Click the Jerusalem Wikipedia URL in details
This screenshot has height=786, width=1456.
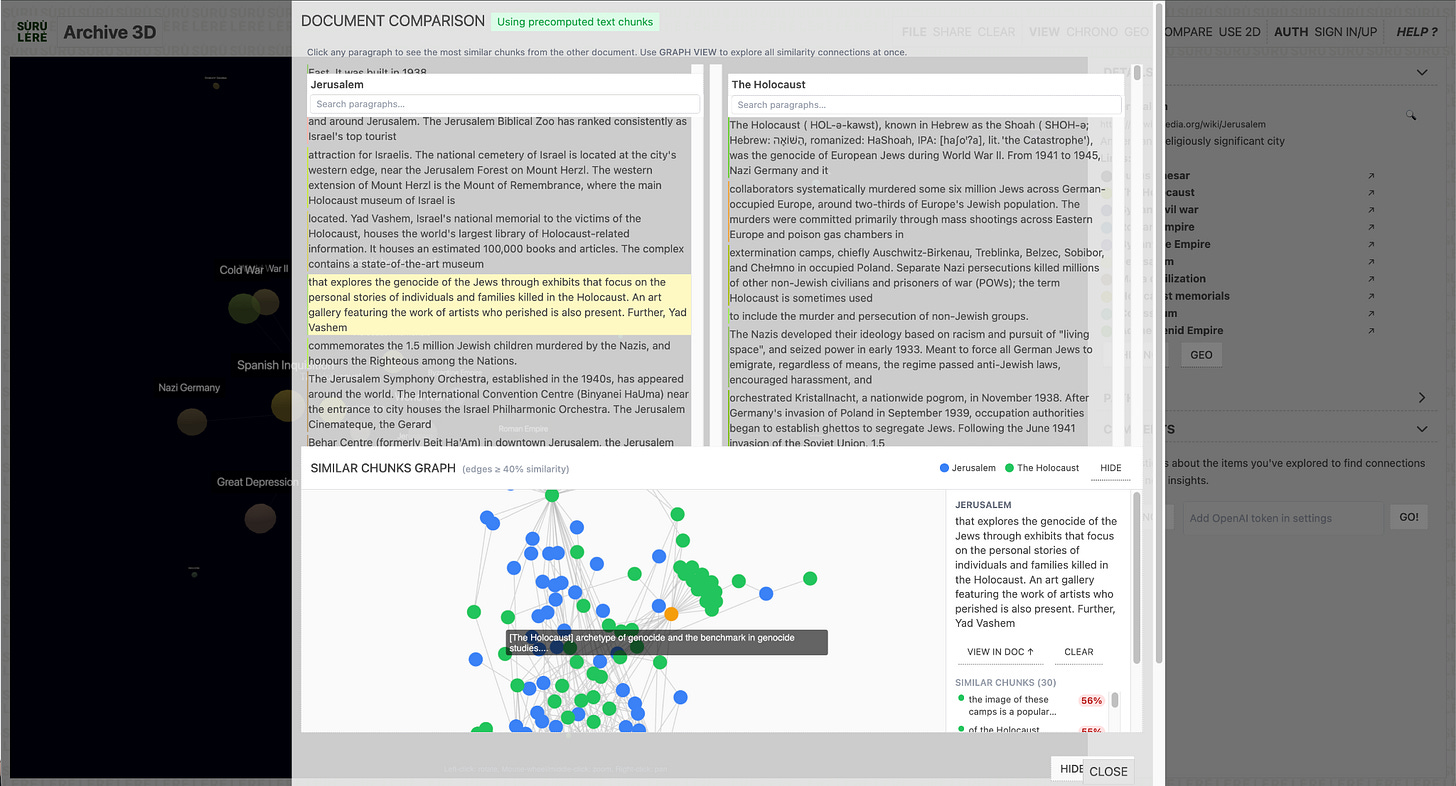[x=1183, y=125]
